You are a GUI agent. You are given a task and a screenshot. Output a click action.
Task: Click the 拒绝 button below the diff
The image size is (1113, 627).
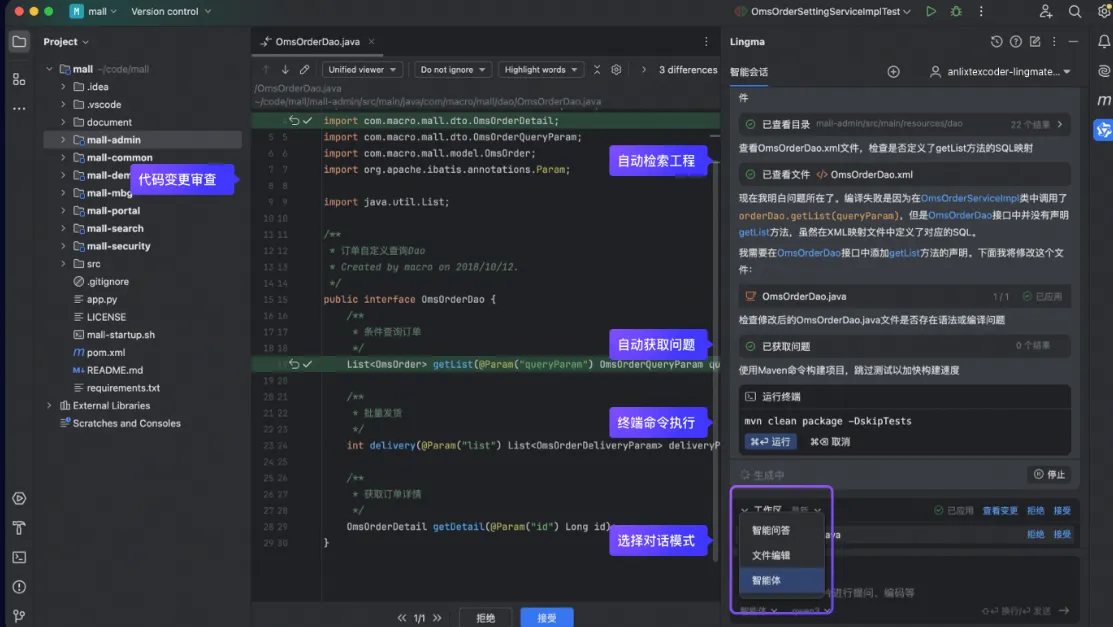click(x=486, y=618)
